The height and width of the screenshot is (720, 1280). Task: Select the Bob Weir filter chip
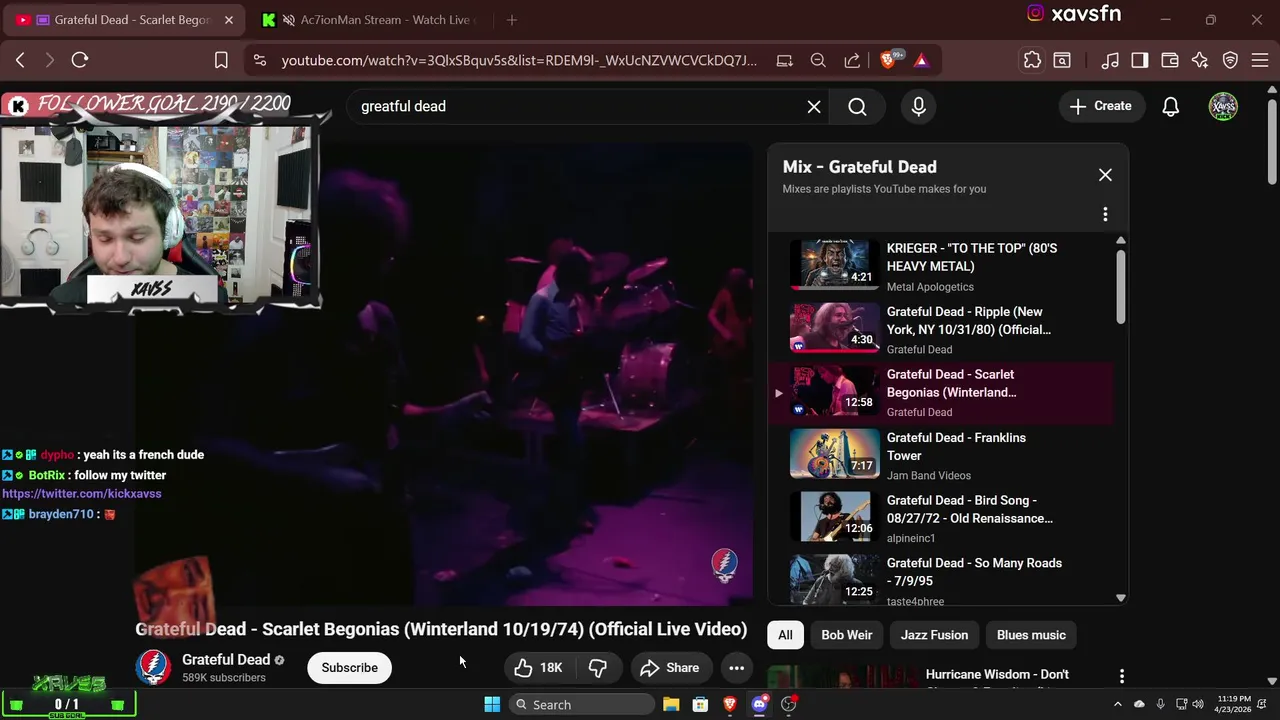[847, 635]
